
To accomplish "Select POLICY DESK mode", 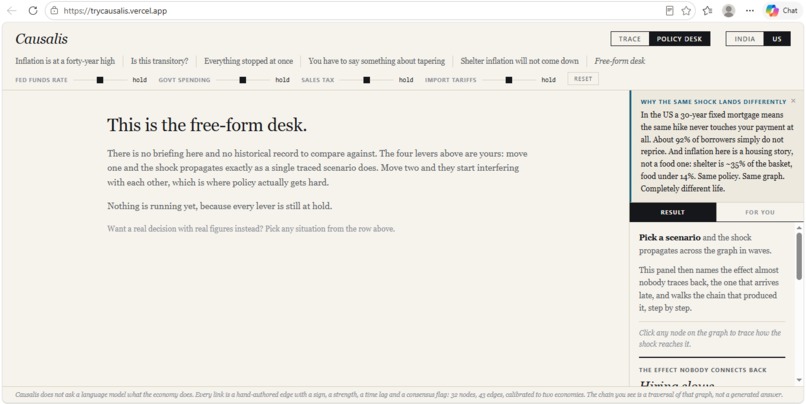I will [680, 39].
